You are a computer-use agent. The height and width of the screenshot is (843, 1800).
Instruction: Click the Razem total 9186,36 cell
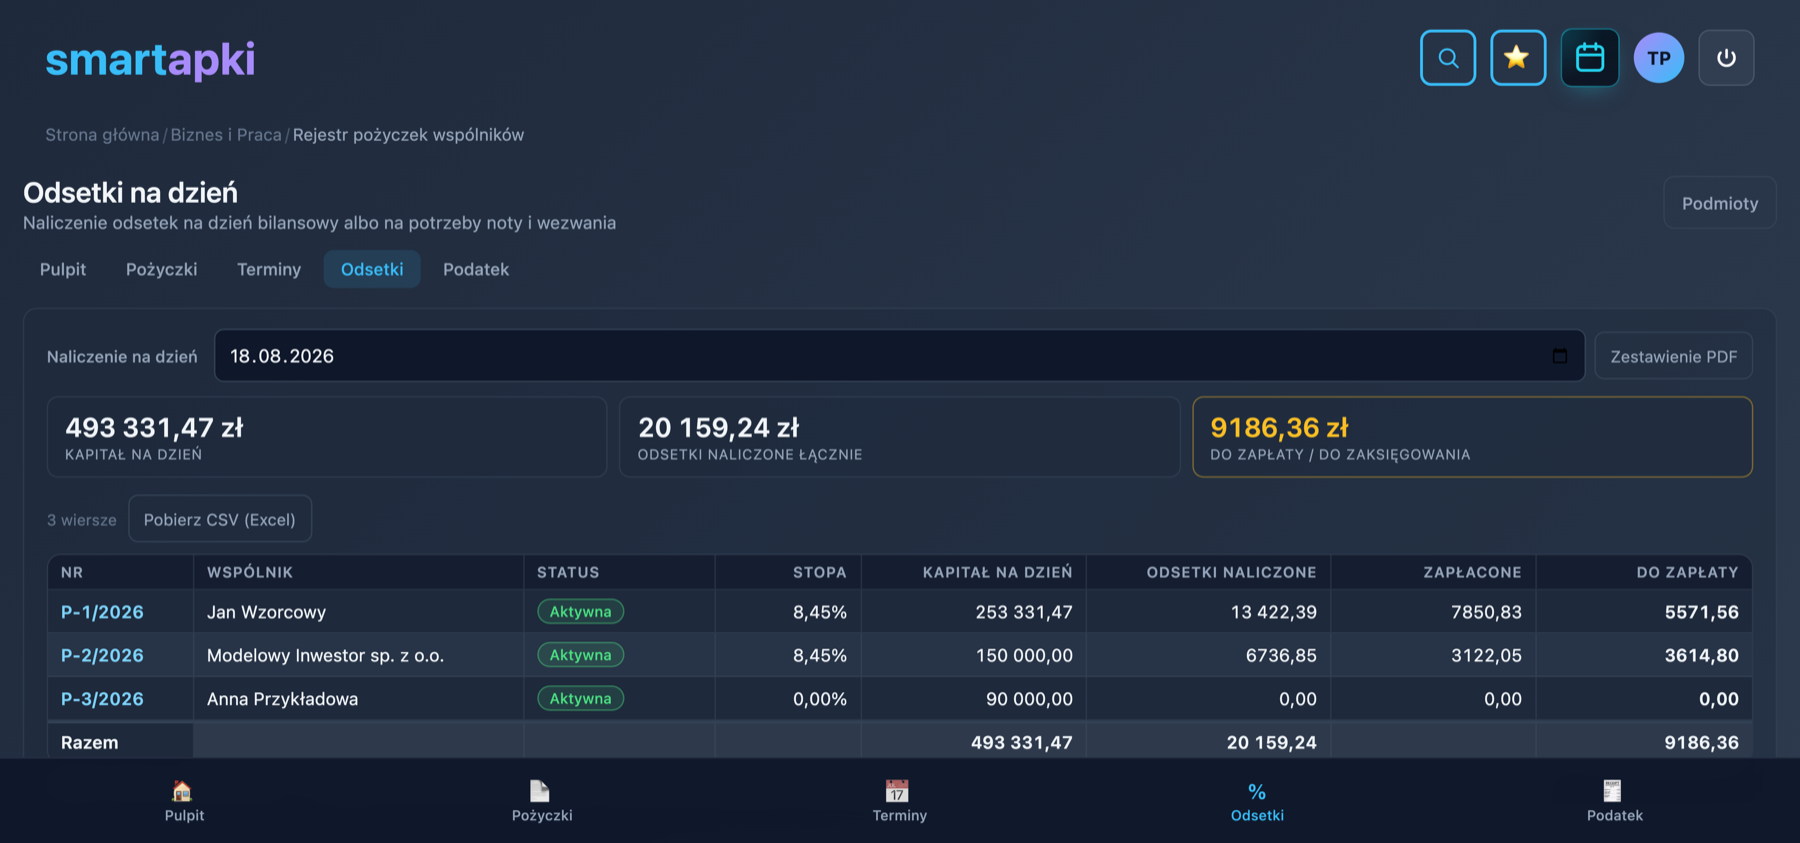(x=1644, y=742)
